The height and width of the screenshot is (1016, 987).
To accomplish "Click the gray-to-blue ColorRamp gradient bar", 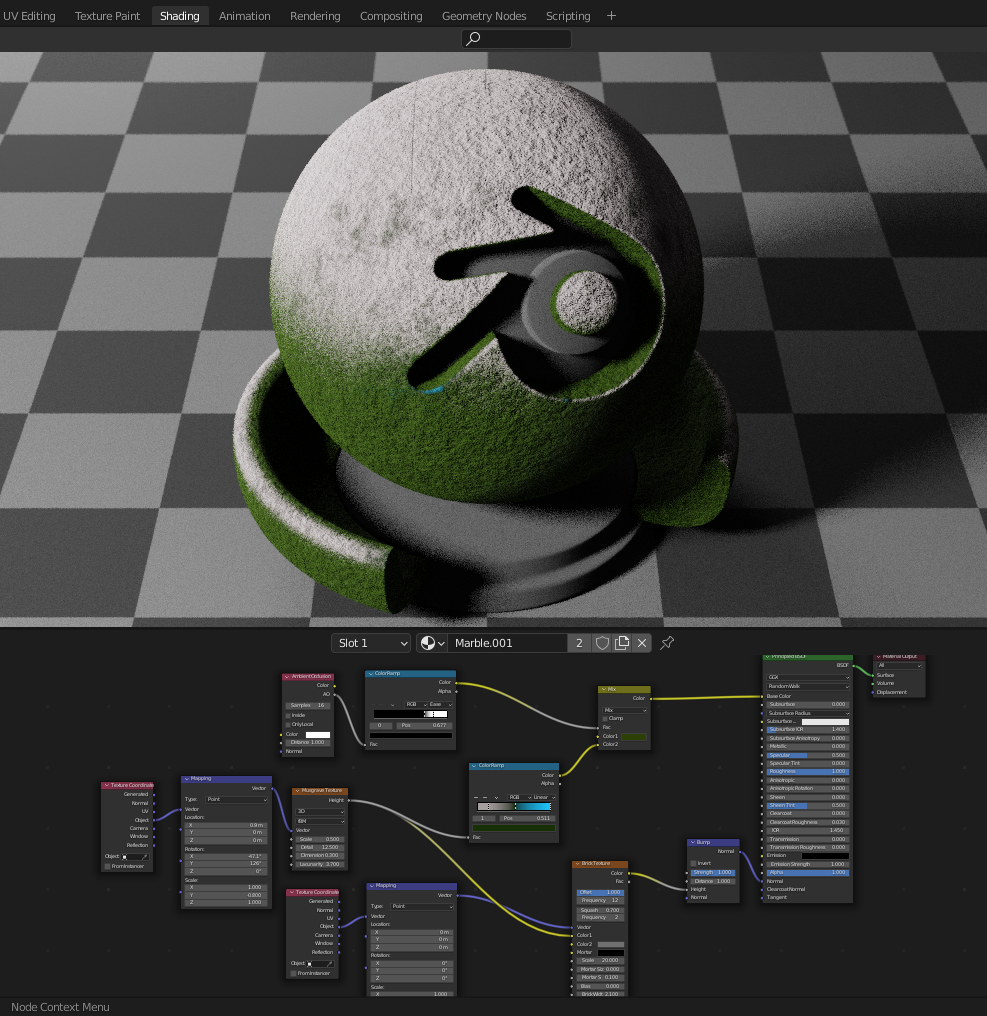I will click(x=514, y=807).
